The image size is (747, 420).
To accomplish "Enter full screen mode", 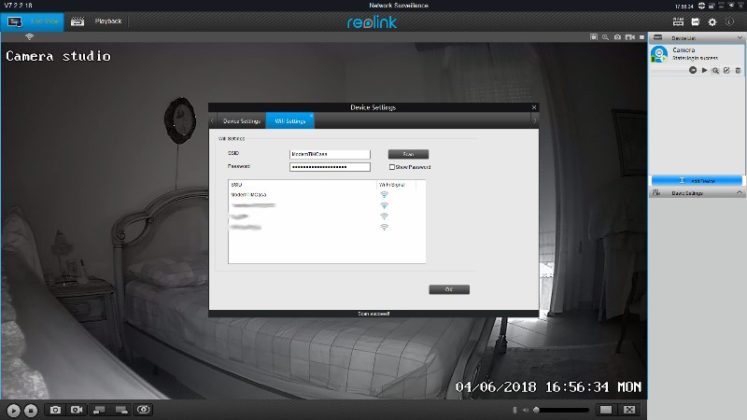I will point(629,410).
